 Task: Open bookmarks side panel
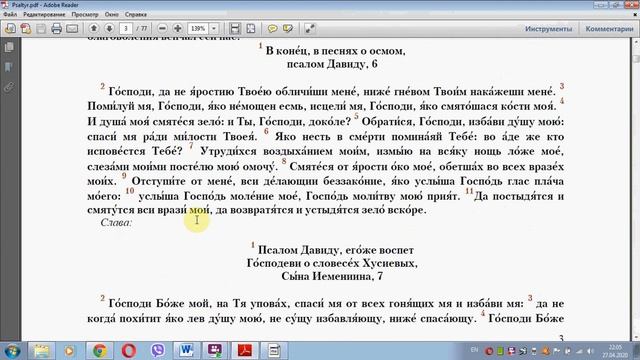click(x=9, y=67)
